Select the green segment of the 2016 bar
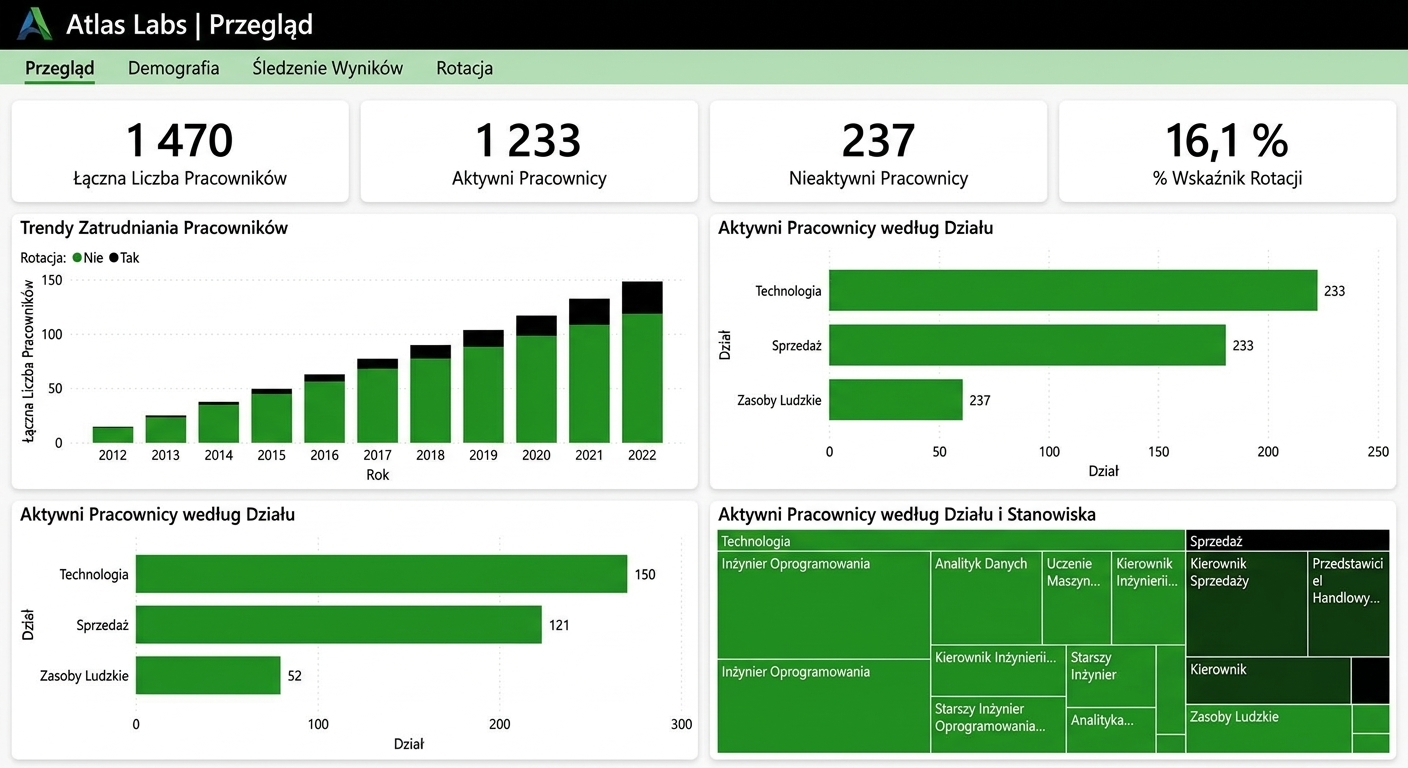This screenshot has height=768, width=1408. click(324, 412)
